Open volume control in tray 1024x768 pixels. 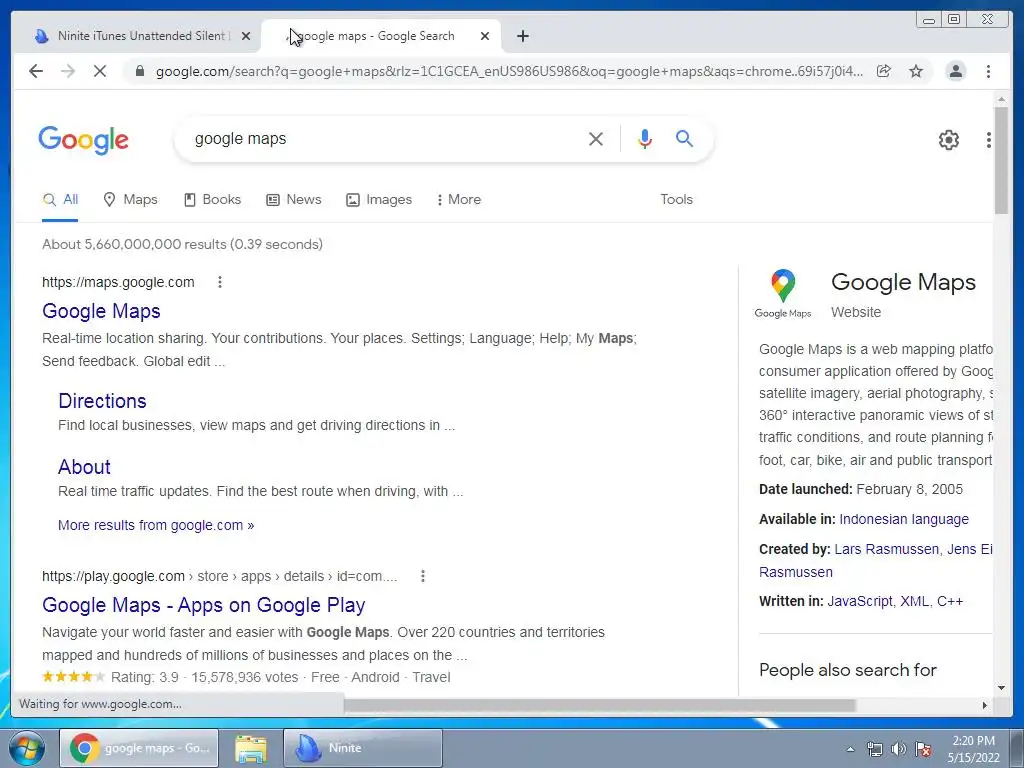point(899,749)
